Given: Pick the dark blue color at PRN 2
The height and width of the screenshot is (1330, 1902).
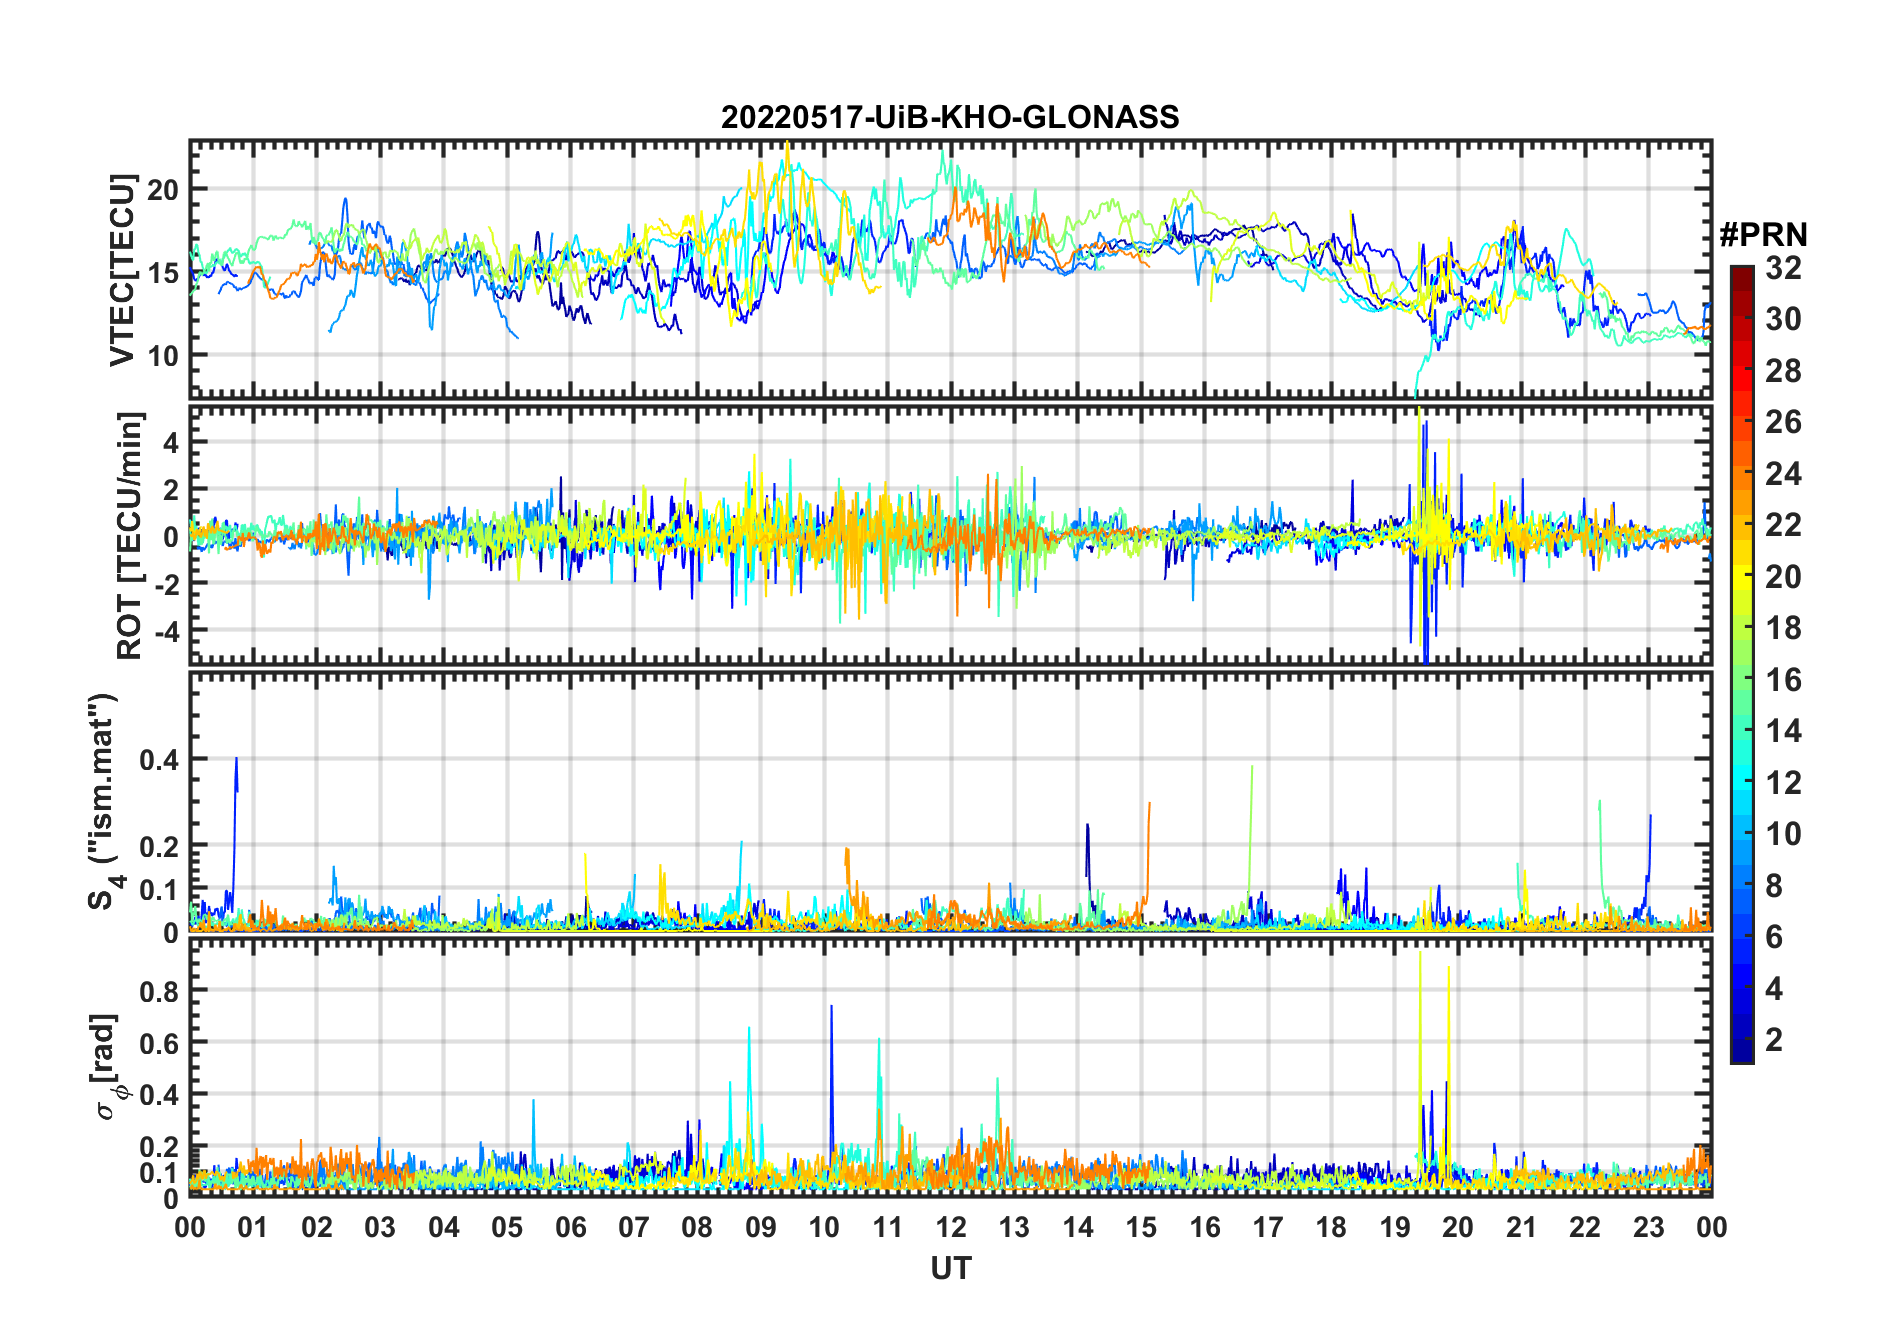Looking at the screenshot, I should 1742,1040.
